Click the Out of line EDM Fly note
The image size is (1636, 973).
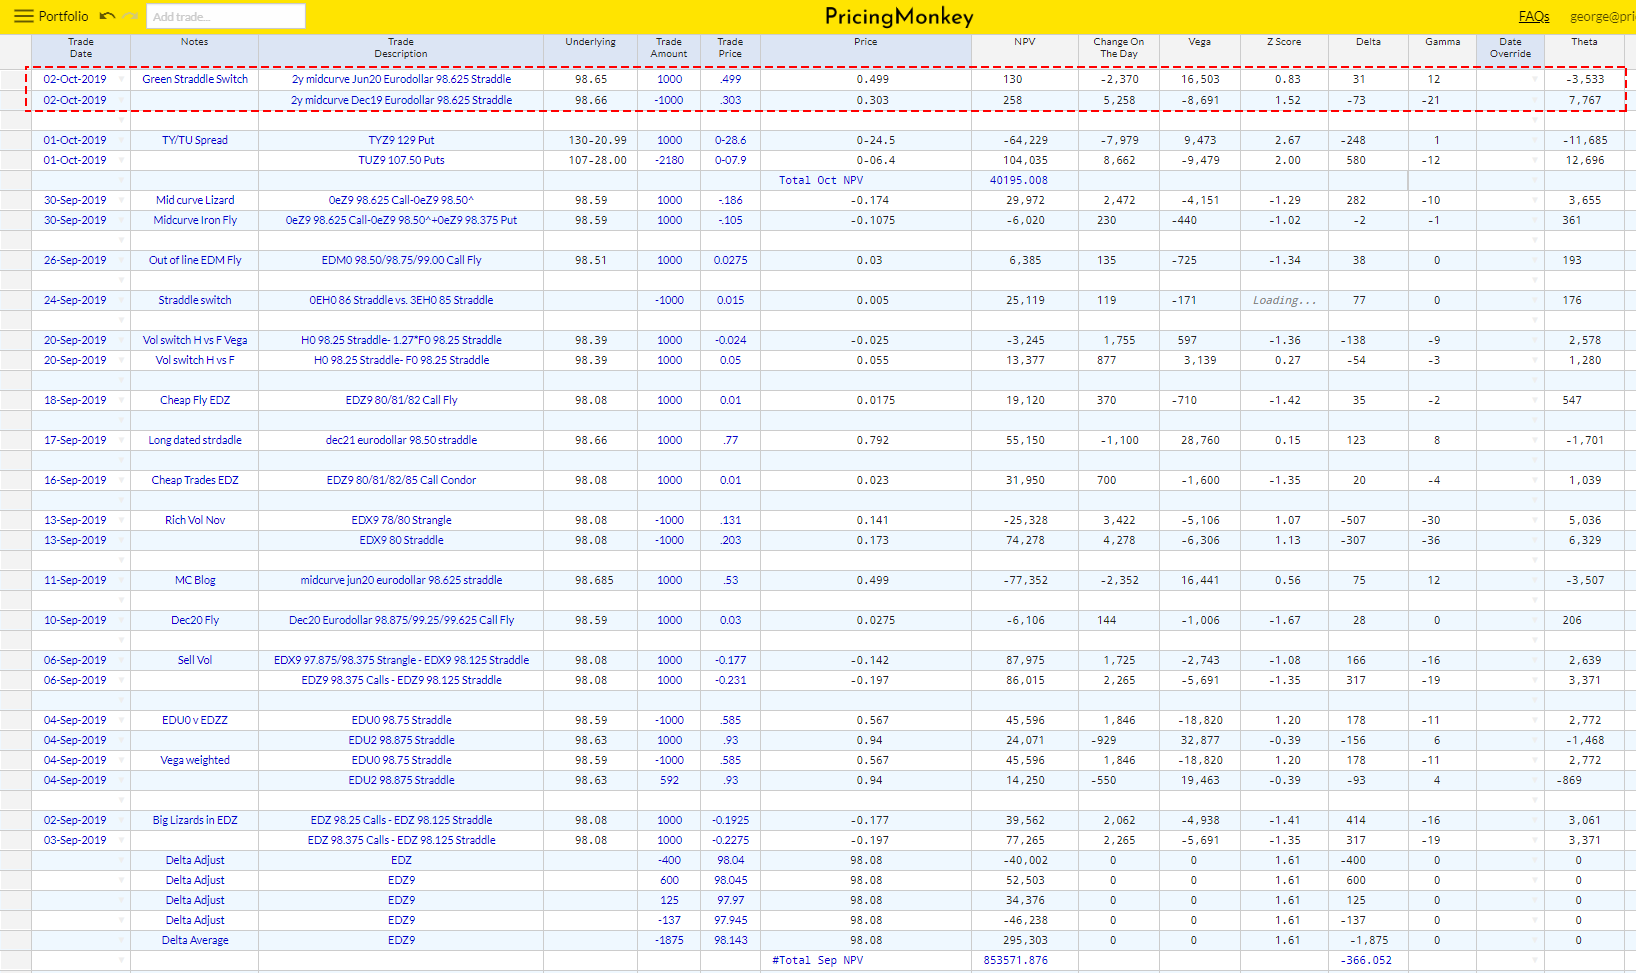click(x=195, y=260)
